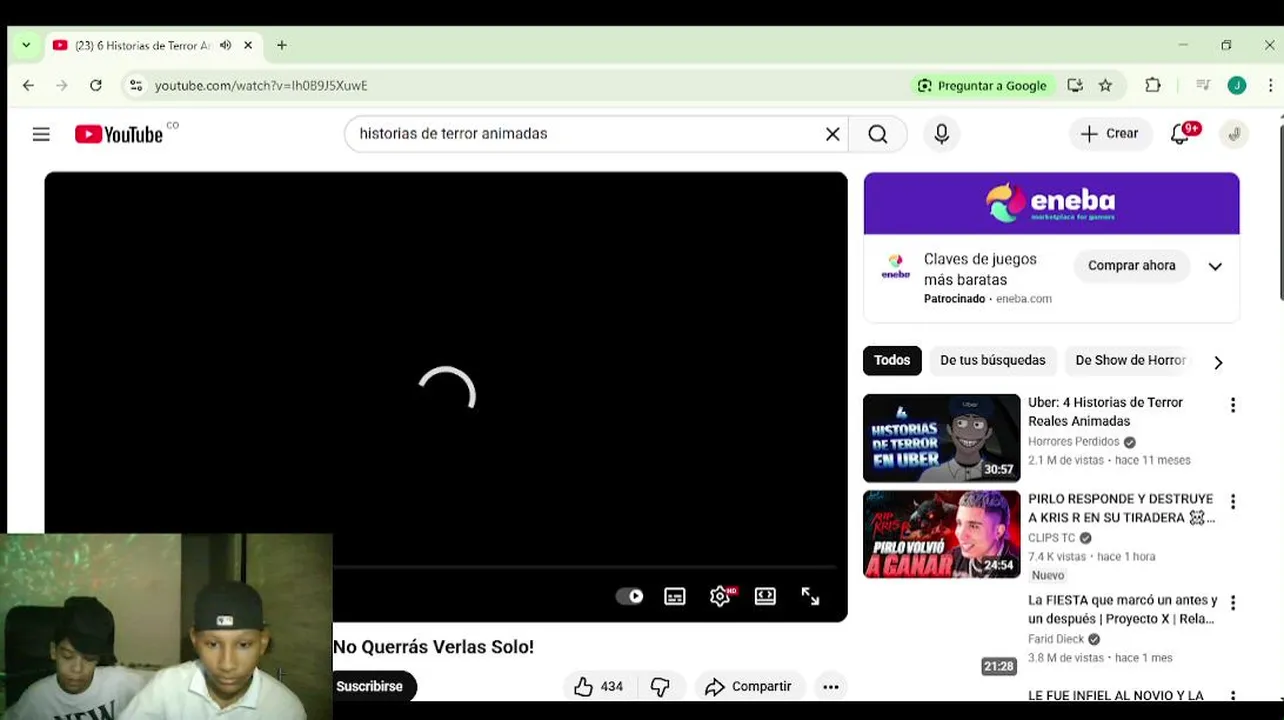Viewport: 1284px width, 720px height.
Task: Show more filter chips with right arrow
Action: coord(1218,362)
